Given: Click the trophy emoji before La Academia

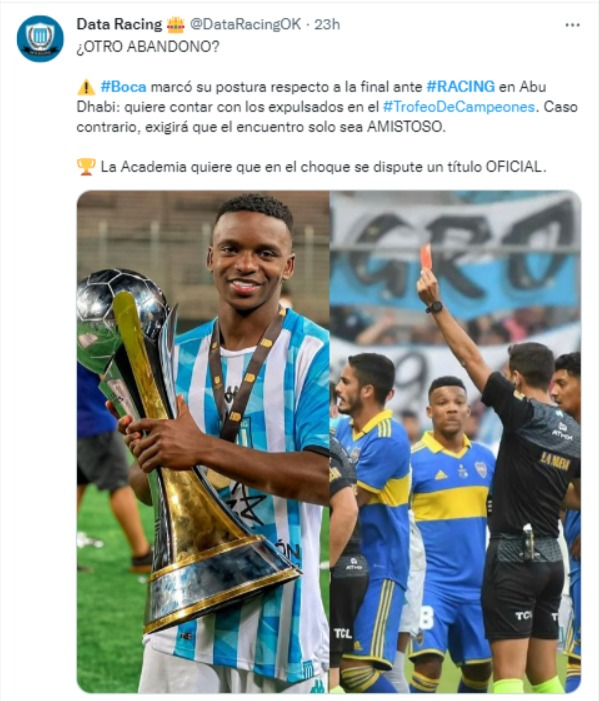Looking at the screenshot, I should 86,167.
